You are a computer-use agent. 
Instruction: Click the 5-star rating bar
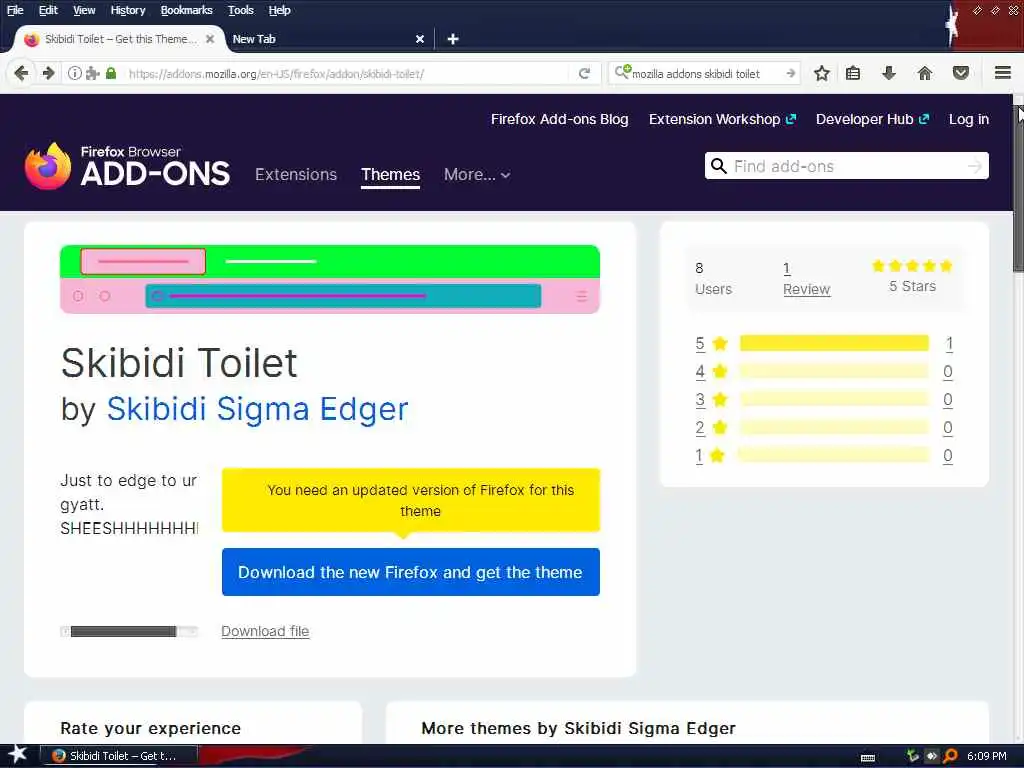(x=834, y=343)
